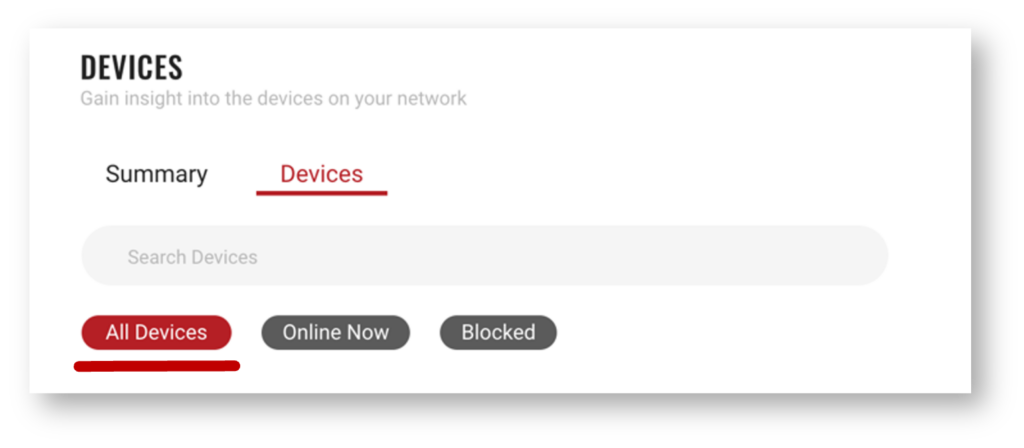
Task: Show only blocked devices
Action: tap(498, 333)
